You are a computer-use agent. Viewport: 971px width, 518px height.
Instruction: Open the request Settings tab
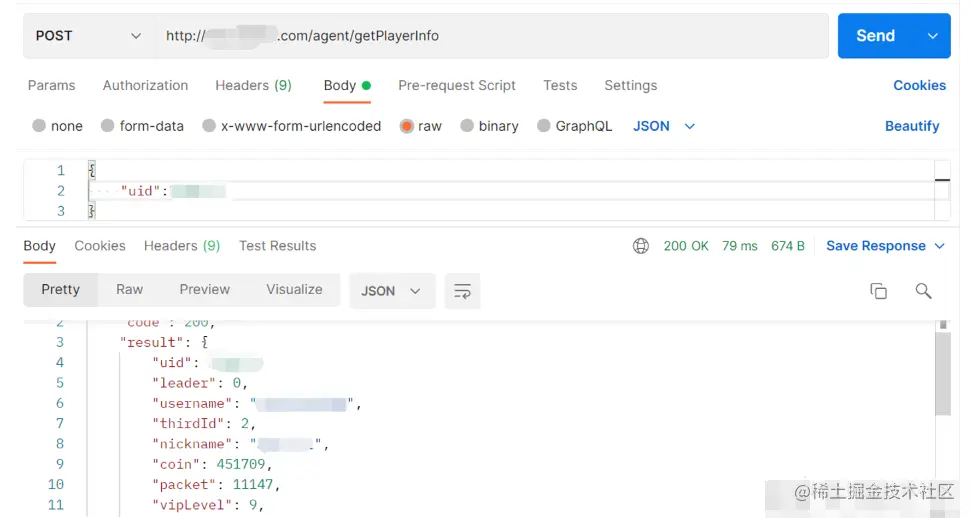coord(630,86)
